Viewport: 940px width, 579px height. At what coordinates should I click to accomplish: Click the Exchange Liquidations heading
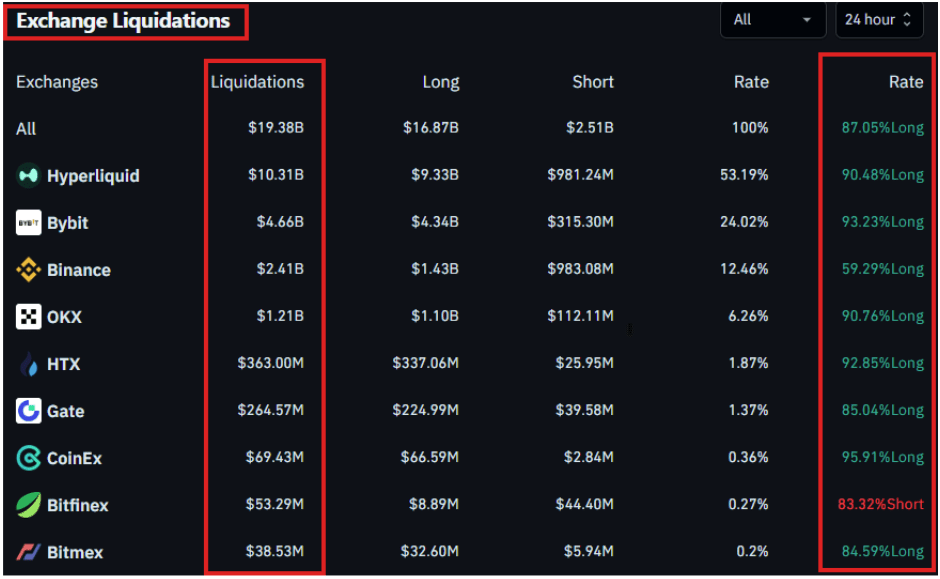click(123, 20)
